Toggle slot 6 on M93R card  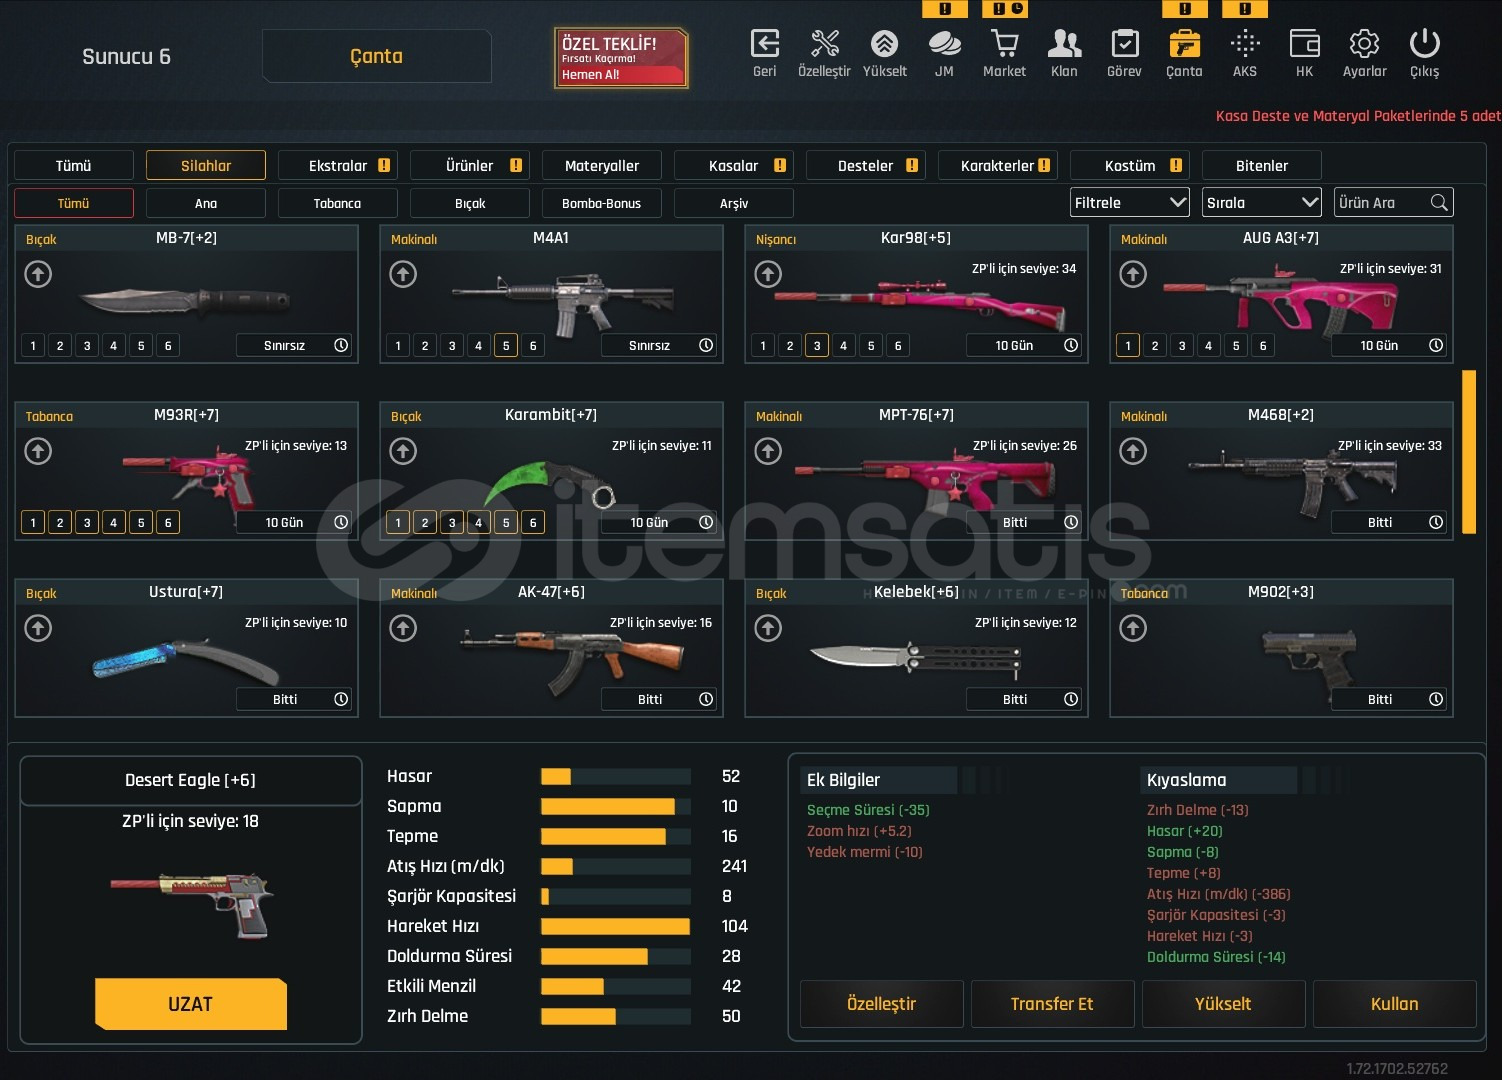pyautogui.click(x=168, y=523)
